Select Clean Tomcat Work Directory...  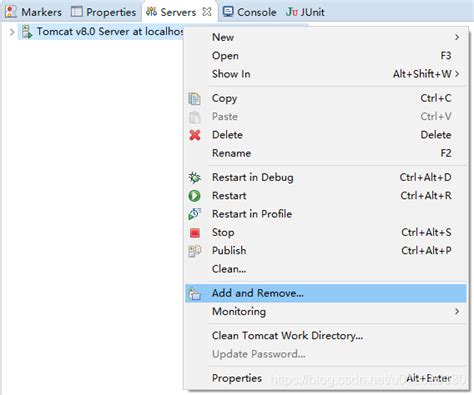pyautogui.click(x=287, y=336)
